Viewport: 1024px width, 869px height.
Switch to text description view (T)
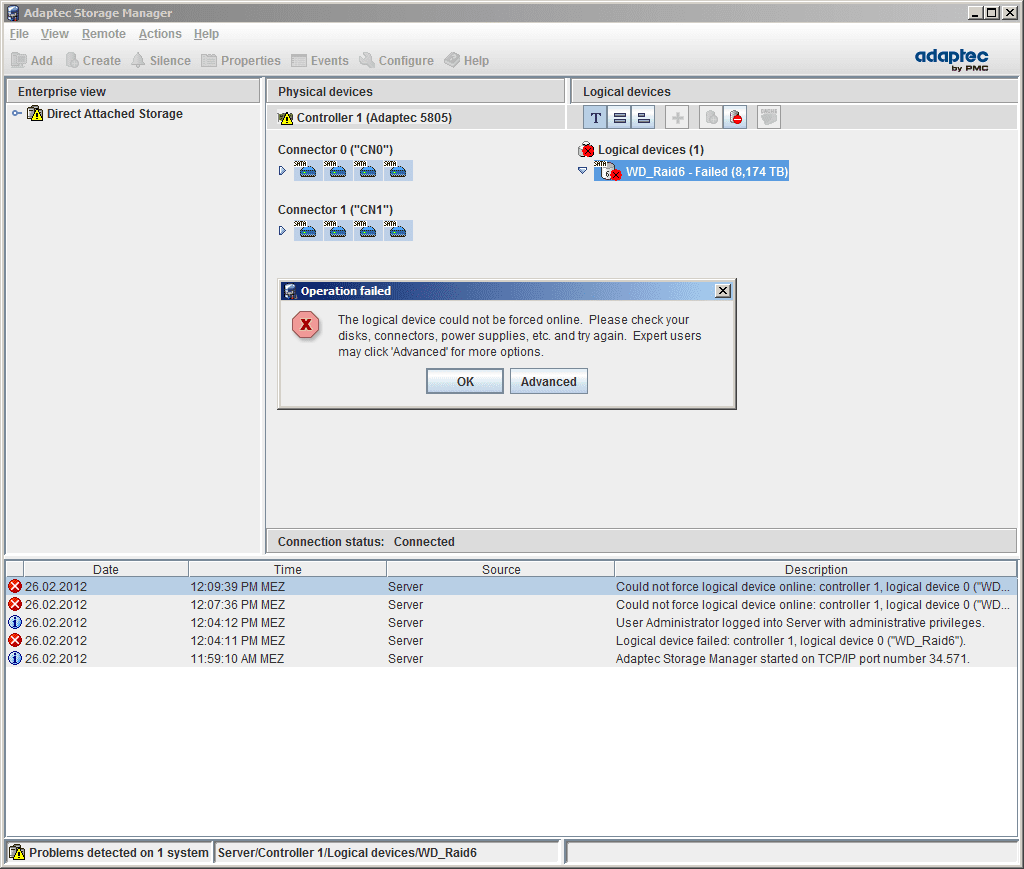[596, 118]
